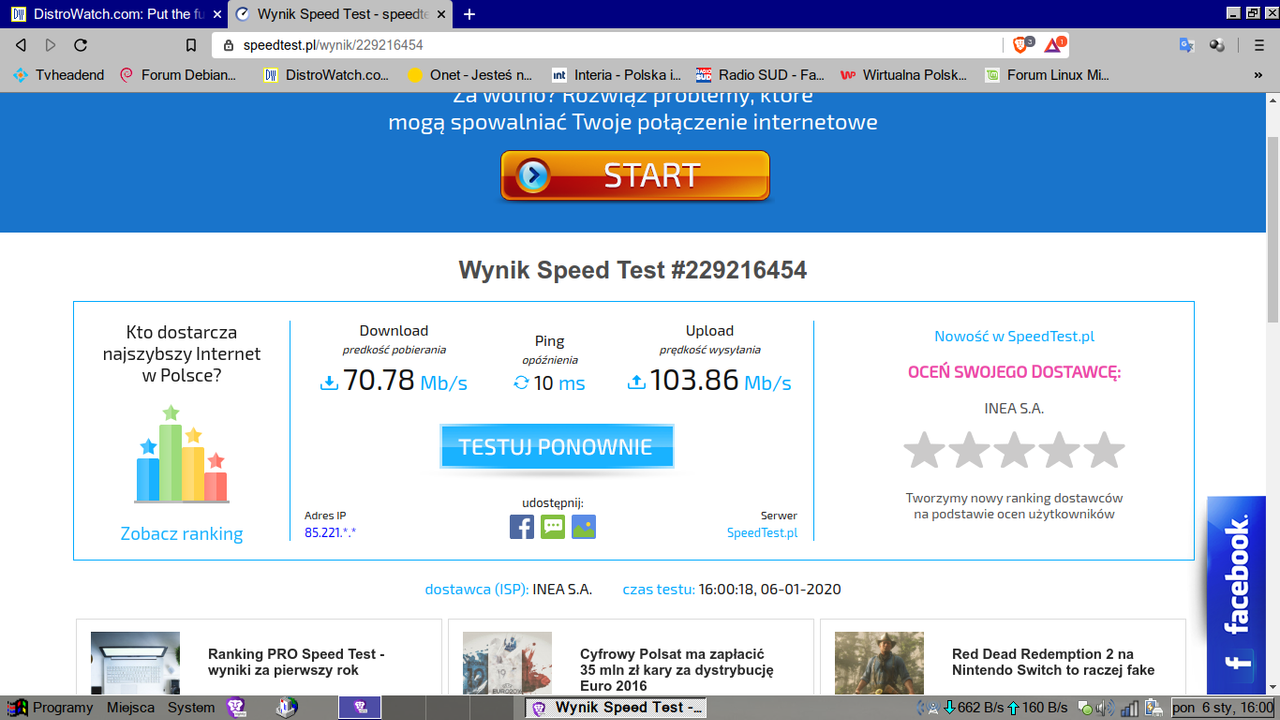Open the panel clock pon 6 sty, 16:00
This screenshot has height=720, width=1280.
click(1222, 708)
